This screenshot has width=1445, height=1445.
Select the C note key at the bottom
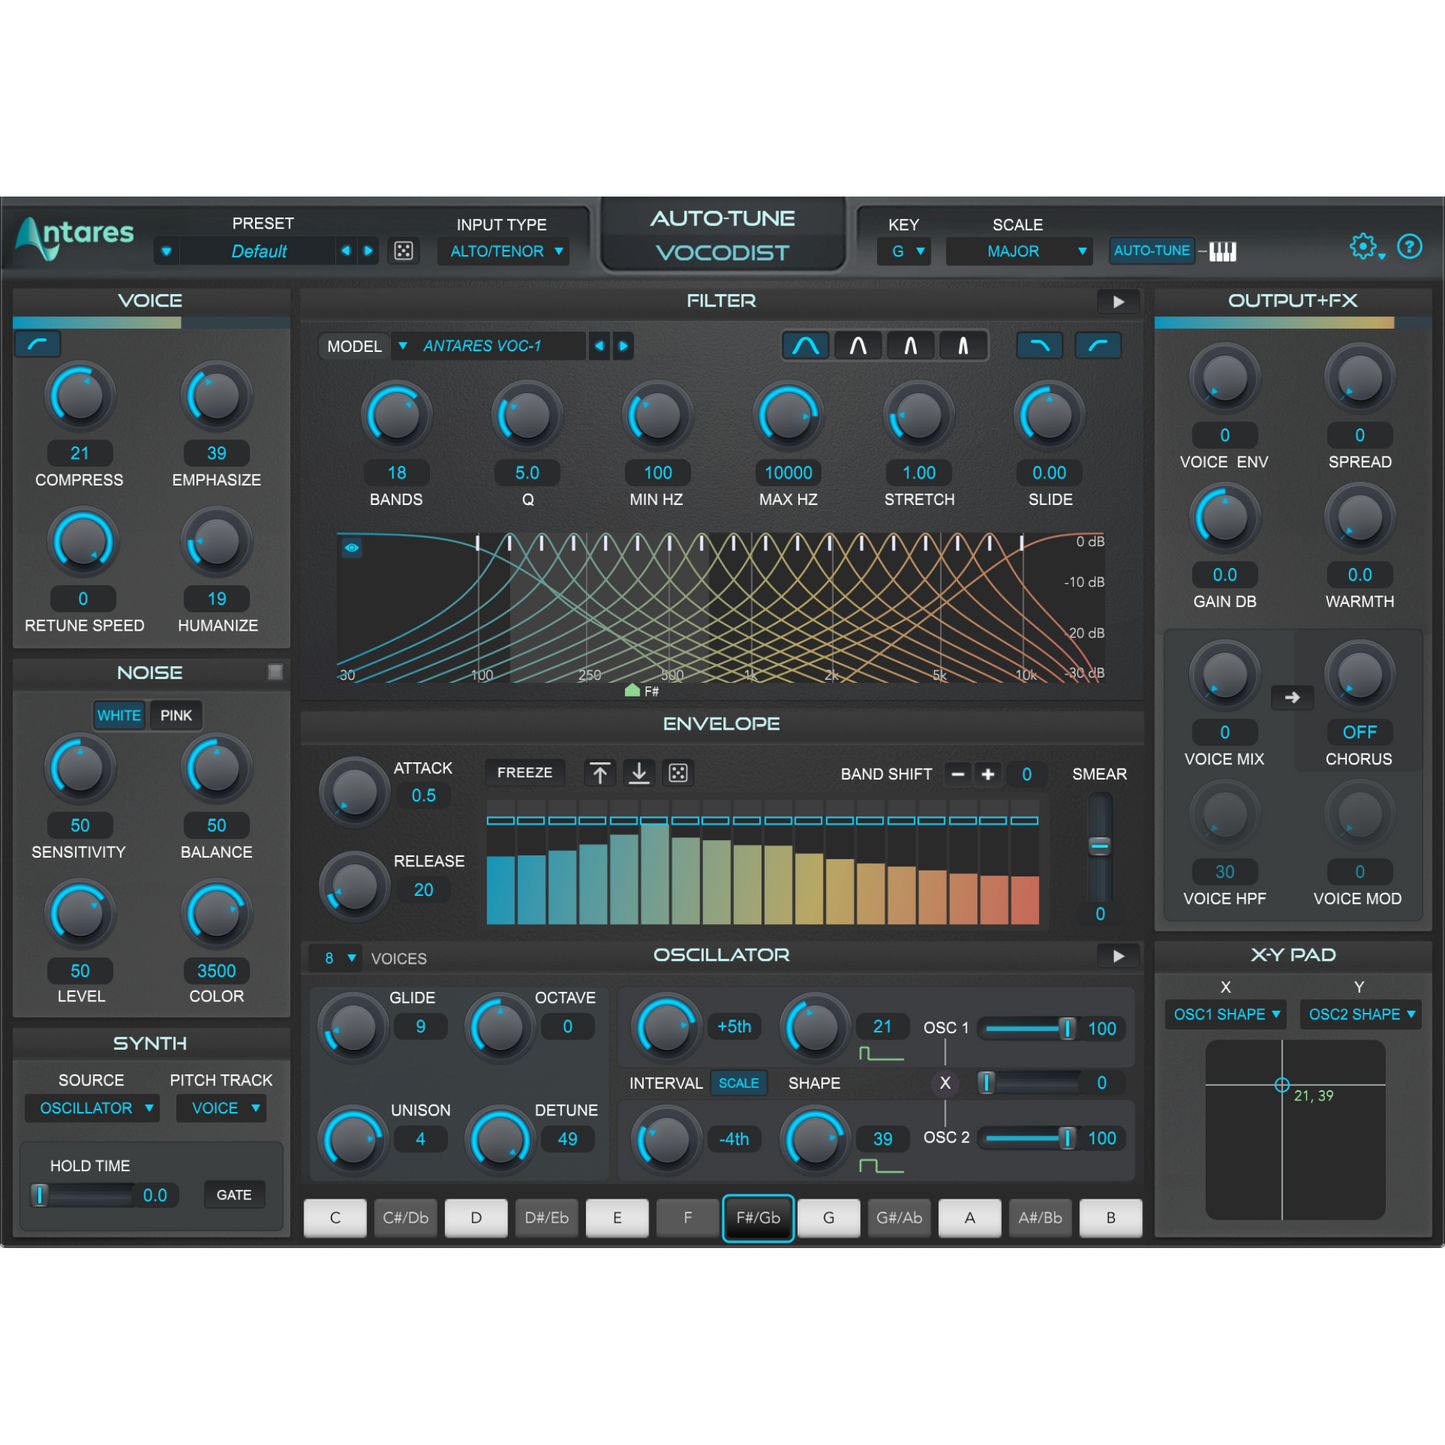pos(334,1218)
